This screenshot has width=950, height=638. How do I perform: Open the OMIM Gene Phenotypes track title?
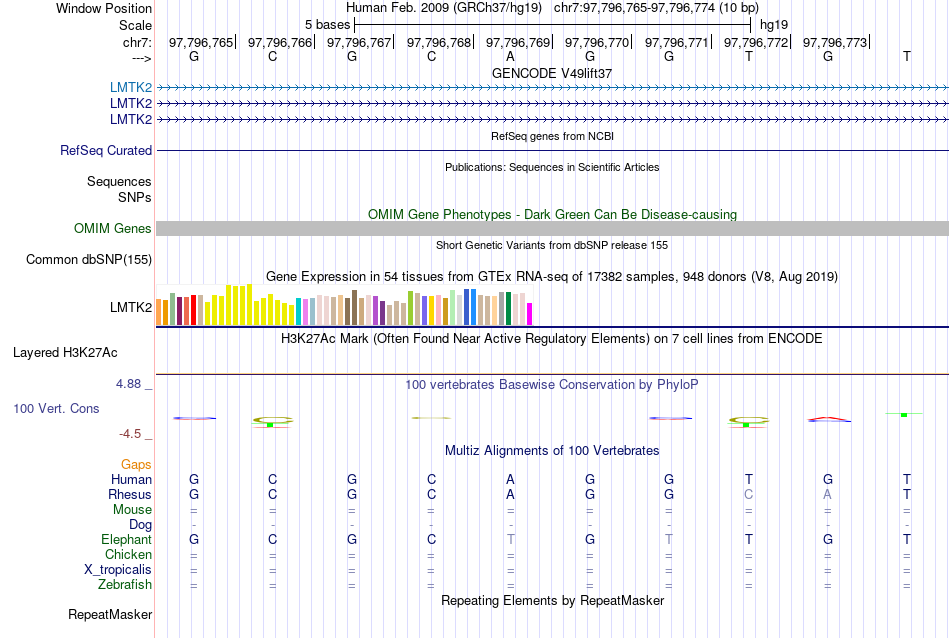[x=552, y=214]
